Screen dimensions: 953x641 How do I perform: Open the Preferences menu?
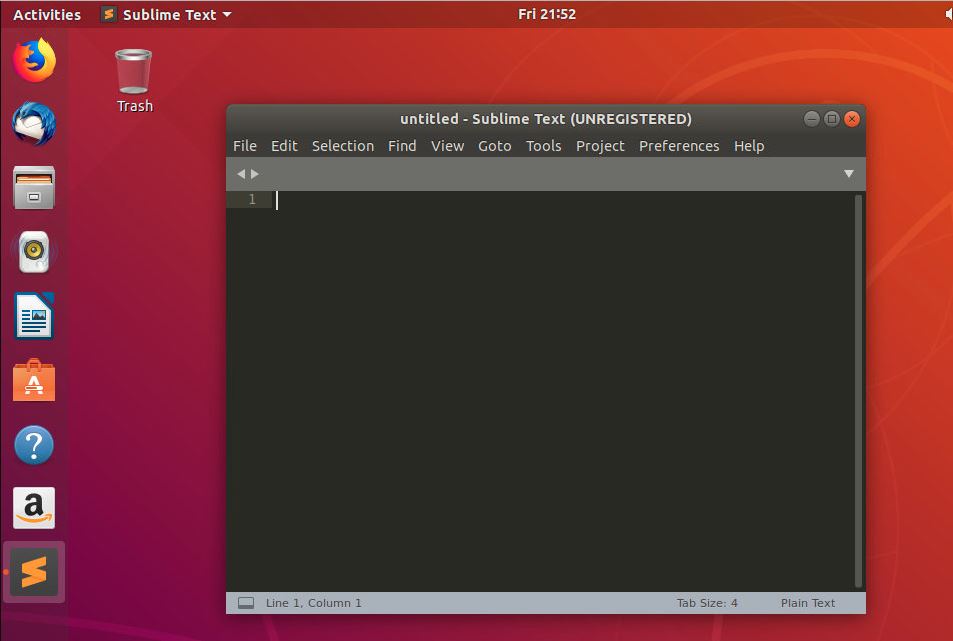coord(679,146)
